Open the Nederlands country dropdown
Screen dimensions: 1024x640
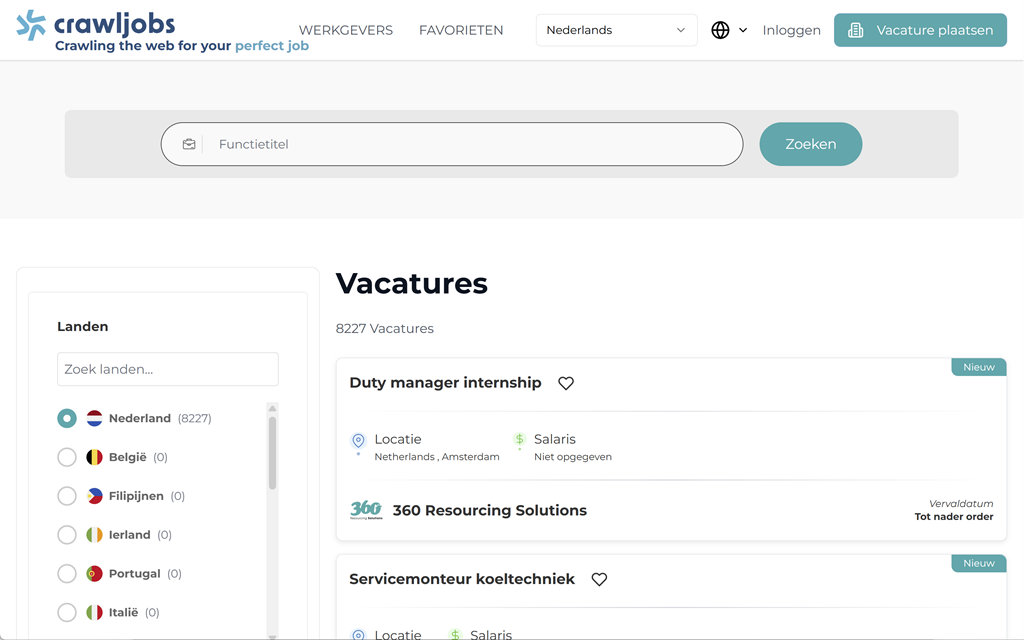click(x=616, y=30)
